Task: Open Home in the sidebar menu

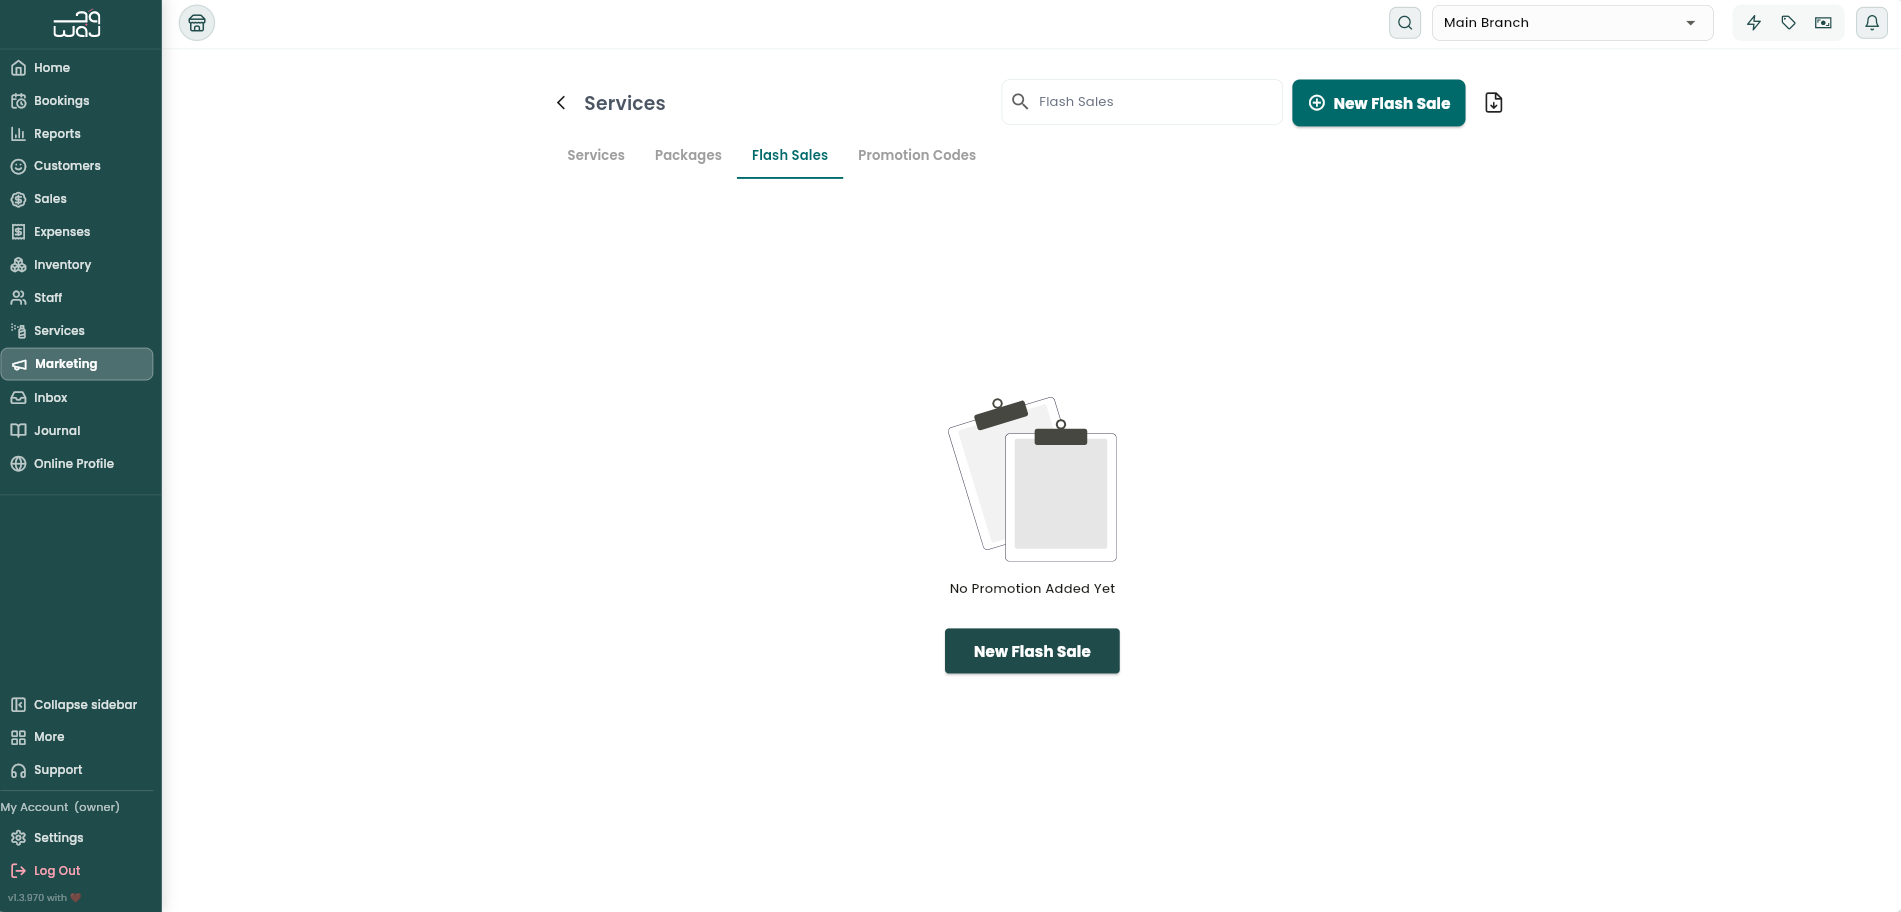Action: pyautogui.click(x=52, y=68)
